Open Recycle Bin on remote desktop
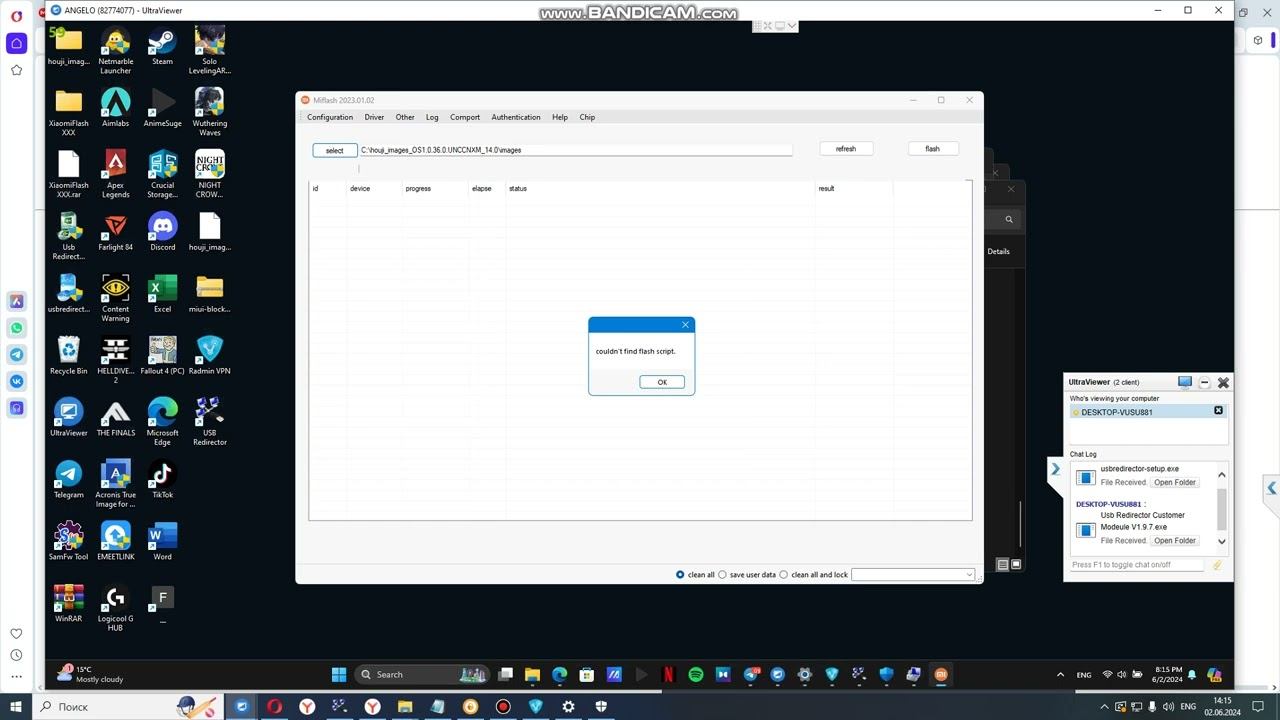The height and width of the screenshot is (720, 1280). pyautogui.click(x=68, y=357)
